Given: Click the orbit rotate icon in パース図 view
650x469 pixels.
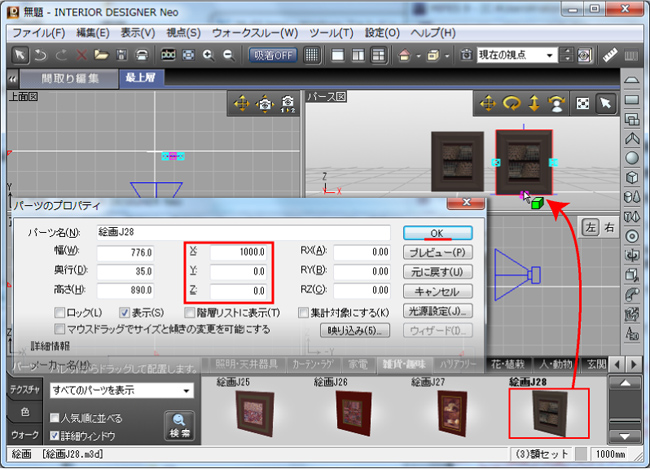Looking at the screenshot, I should pos(511,103).
